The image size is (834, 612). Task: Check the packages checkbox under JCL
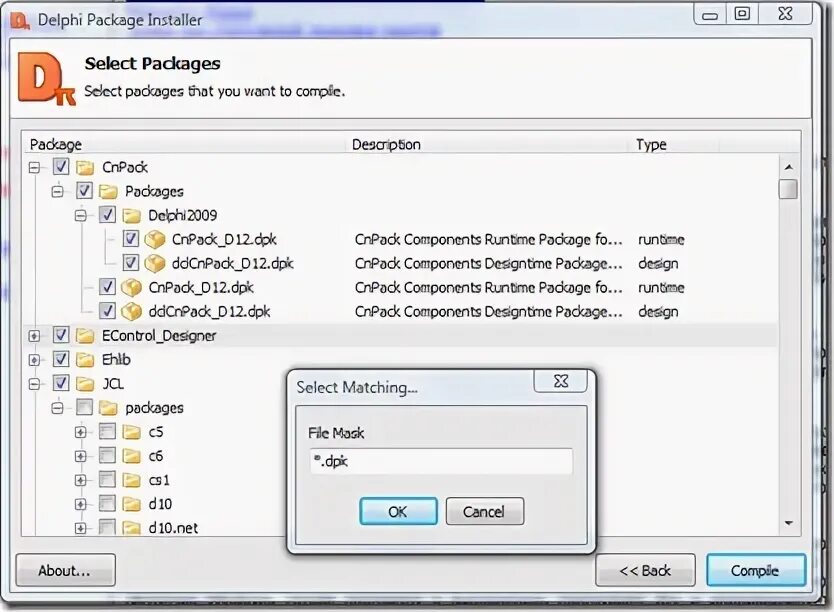(x=84, y=407)
